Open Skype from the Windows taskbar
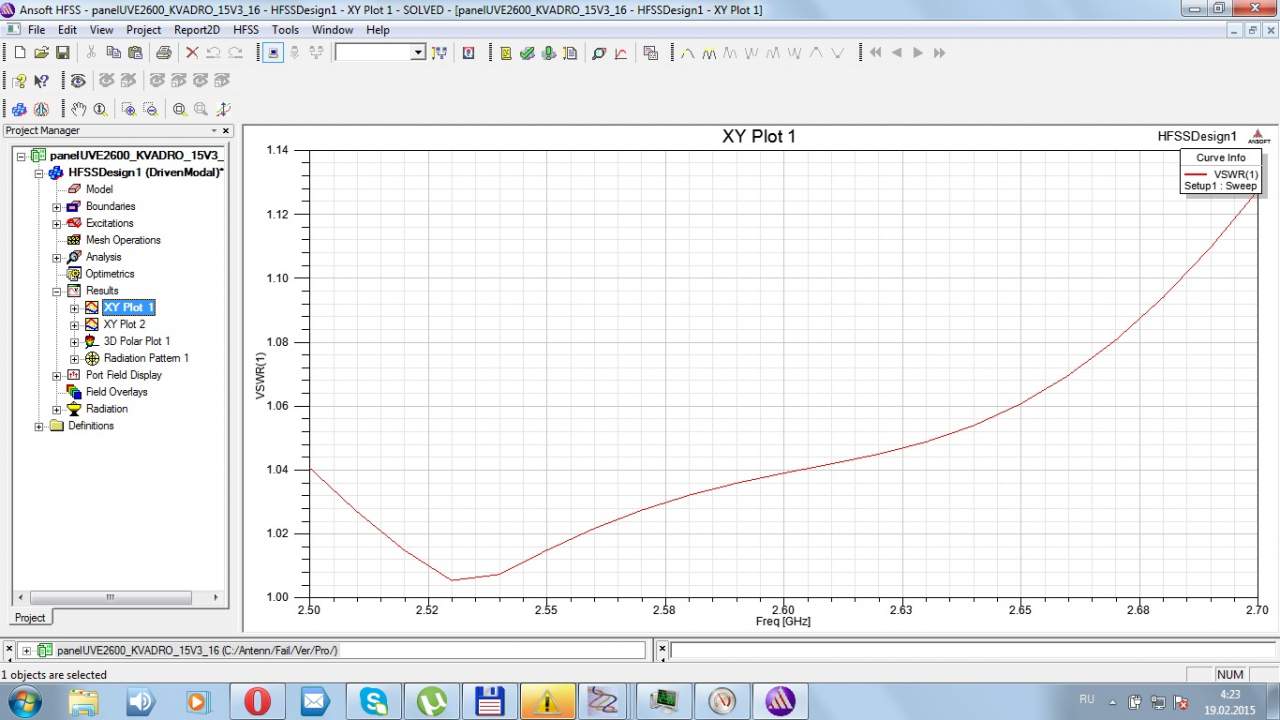The height and width of the screenshot is (720, 1280). pyautogui.click(x=374, y=701)
